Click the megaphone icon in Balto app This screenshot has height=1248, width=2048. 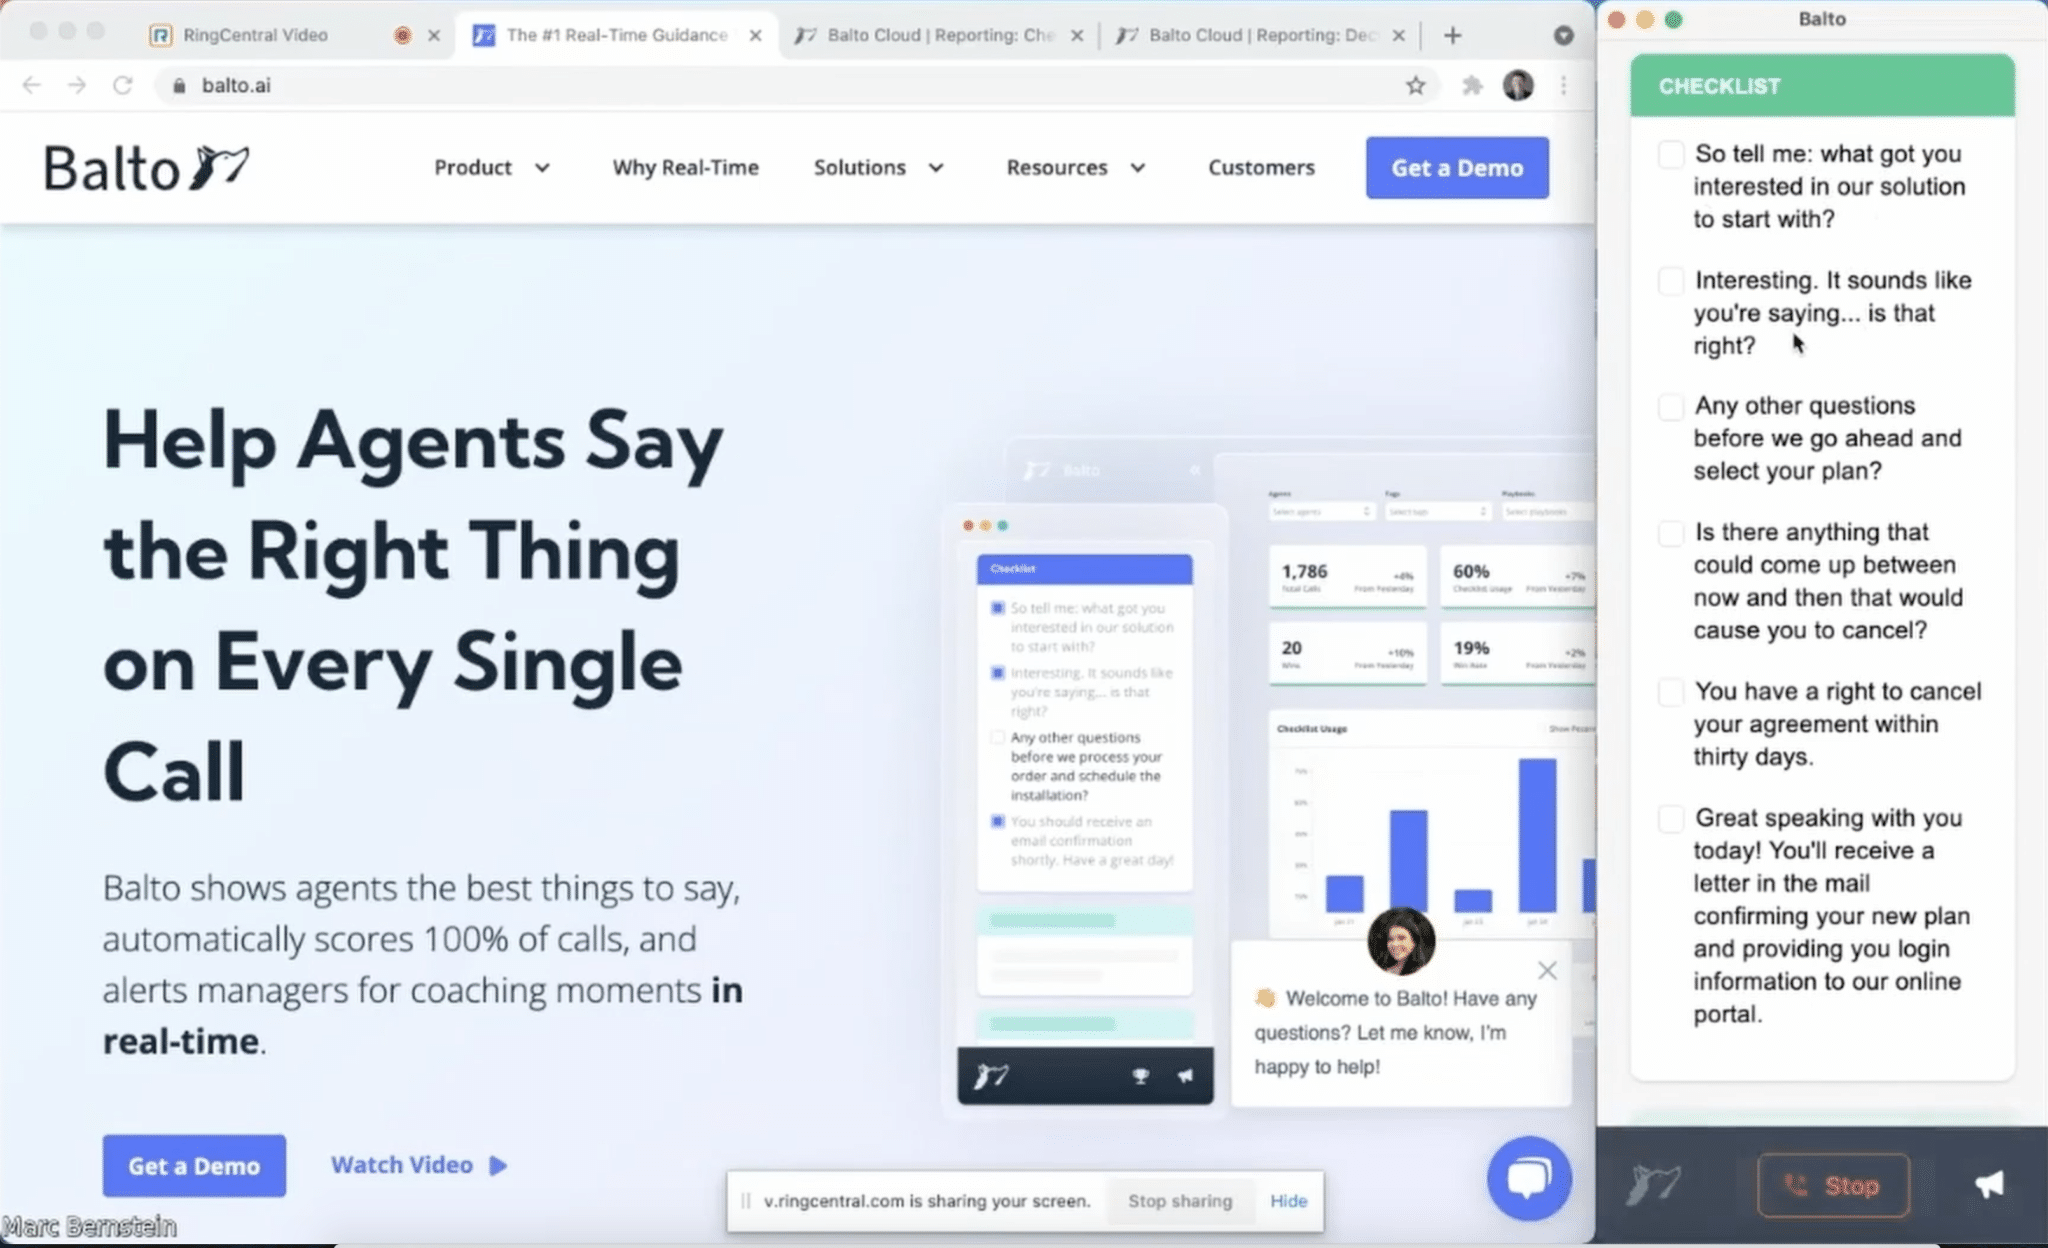[1989, 1185]
